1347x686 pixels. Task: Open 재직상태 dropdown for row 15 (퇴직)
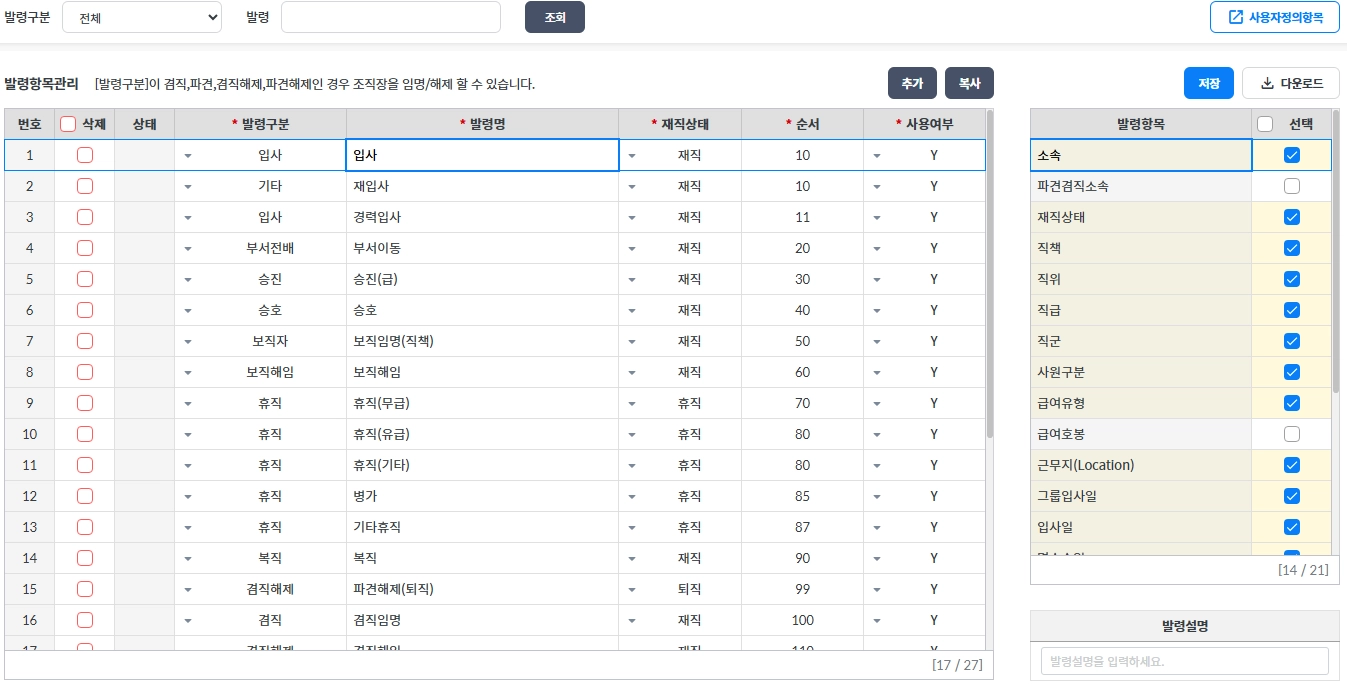tap(632, 590)
